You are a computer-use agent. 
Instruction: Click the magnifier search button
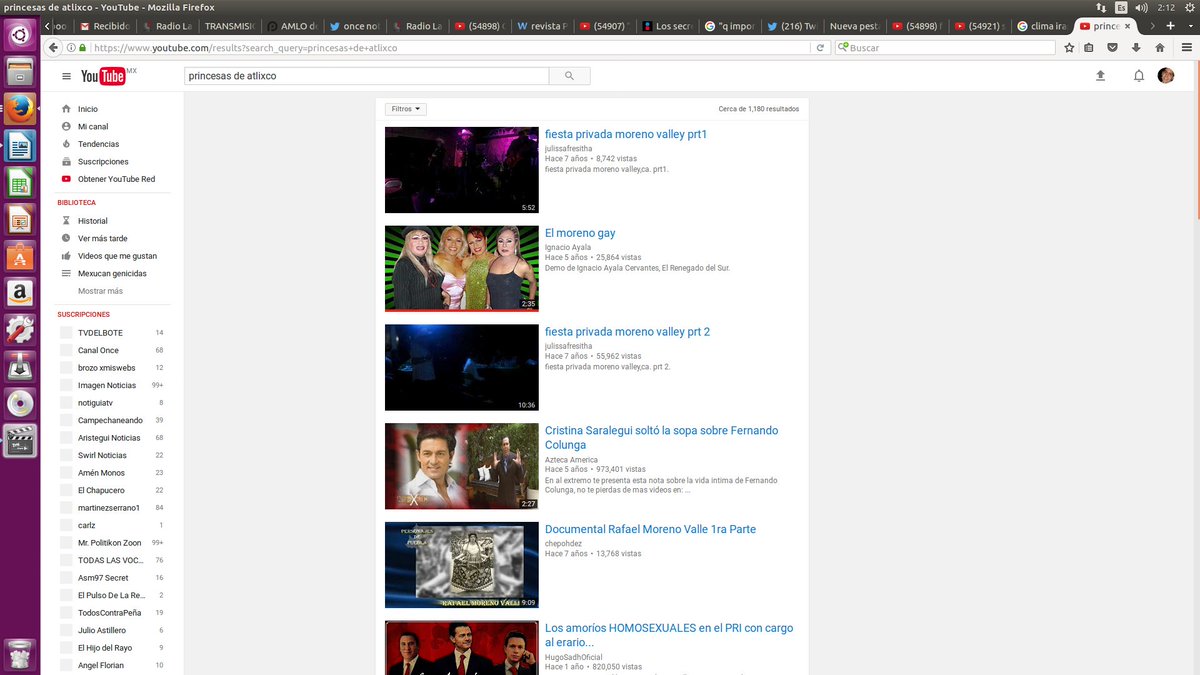coord(570,76)
